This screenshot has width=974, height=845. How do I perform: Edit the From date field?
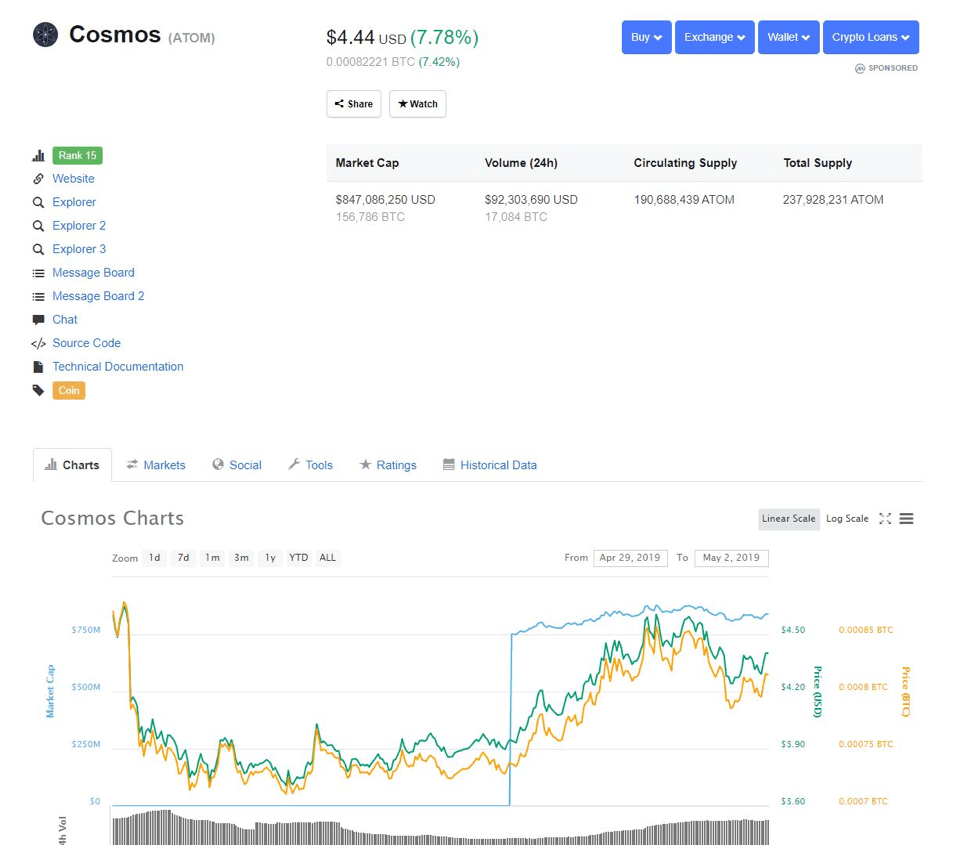coord(630,558)
